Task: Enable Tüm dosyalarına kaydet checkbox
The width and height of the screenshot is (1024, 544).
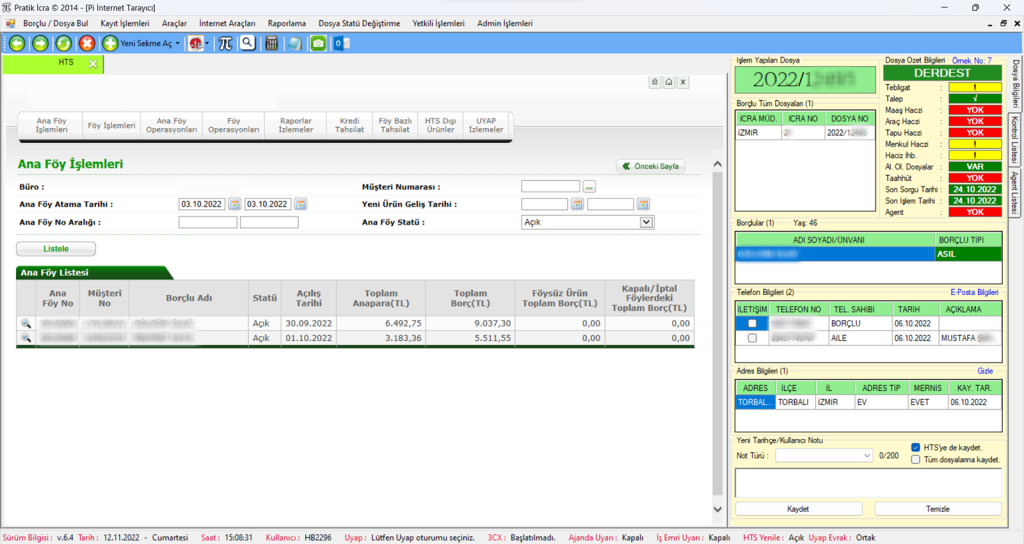Action: (916, 459)
